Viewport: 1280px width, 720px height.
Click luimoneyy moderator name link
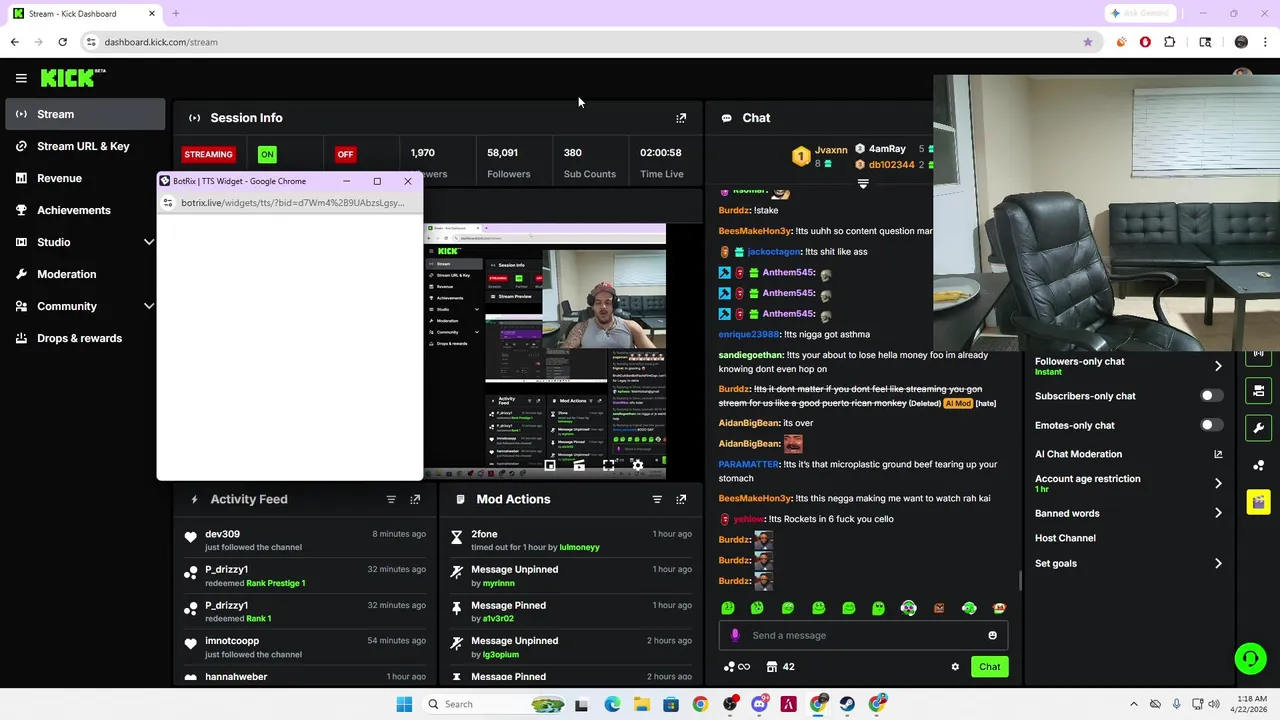pyautogui.click(x=579, y=547)
